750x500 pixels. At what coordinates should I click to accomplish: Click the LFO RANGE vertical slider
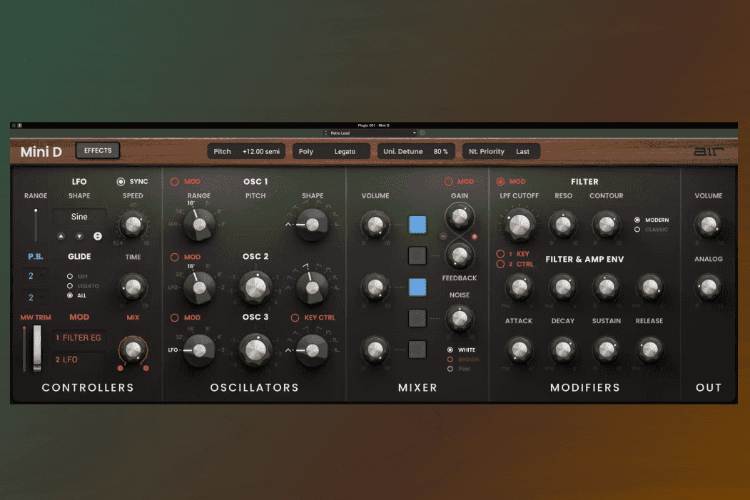(x=35, y=225)
